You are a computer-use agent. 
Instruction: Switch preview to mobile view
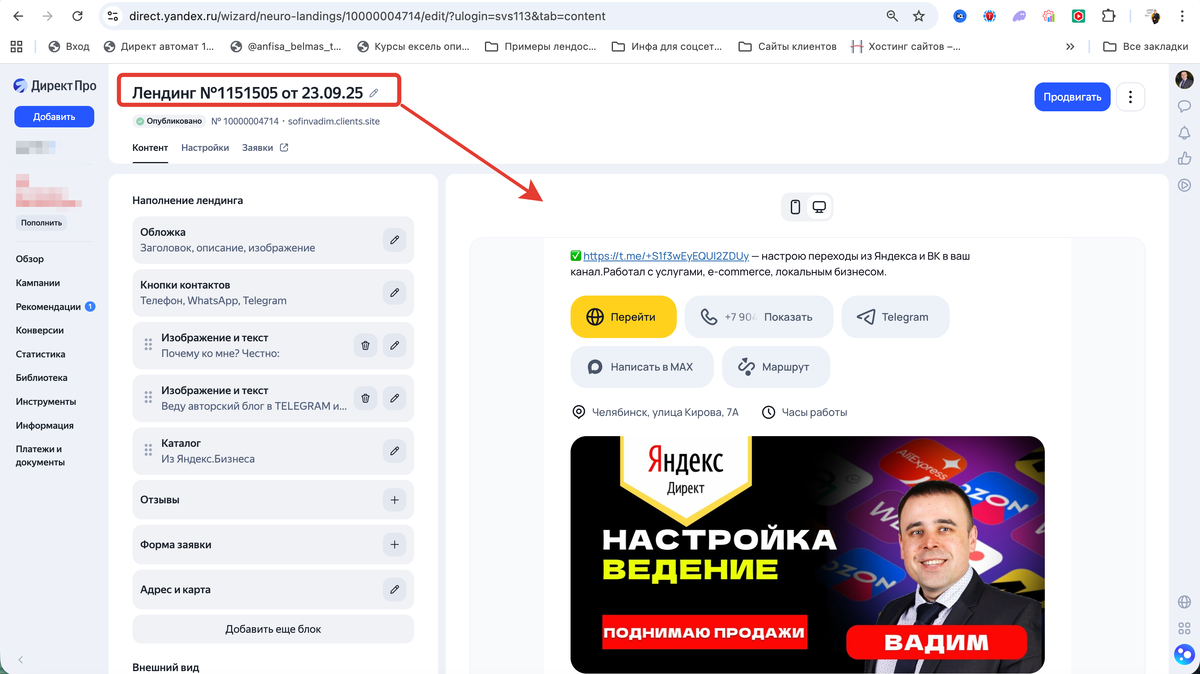[x=796, y=207]
